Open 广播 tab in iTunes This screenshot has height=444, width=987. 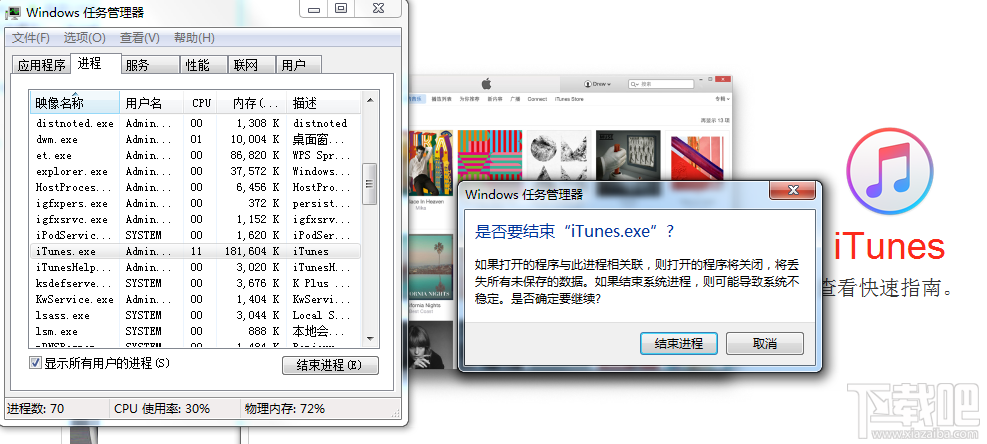tap(515, 99)
